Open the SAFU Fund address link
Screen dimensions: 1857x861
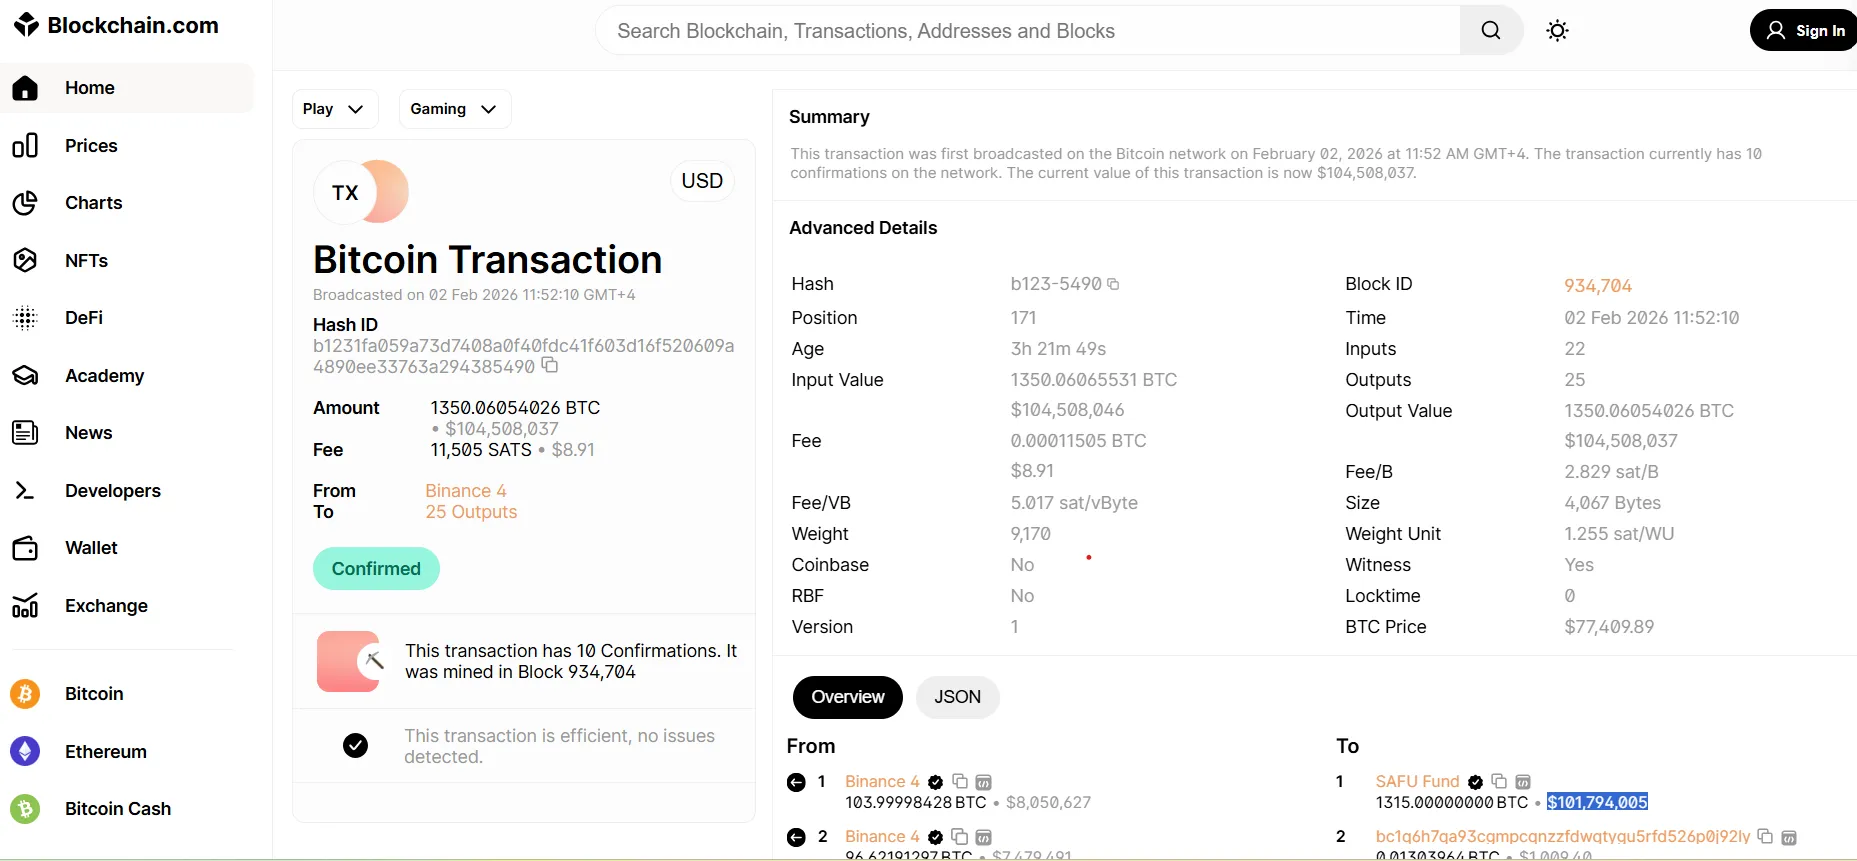point(1417,781)
